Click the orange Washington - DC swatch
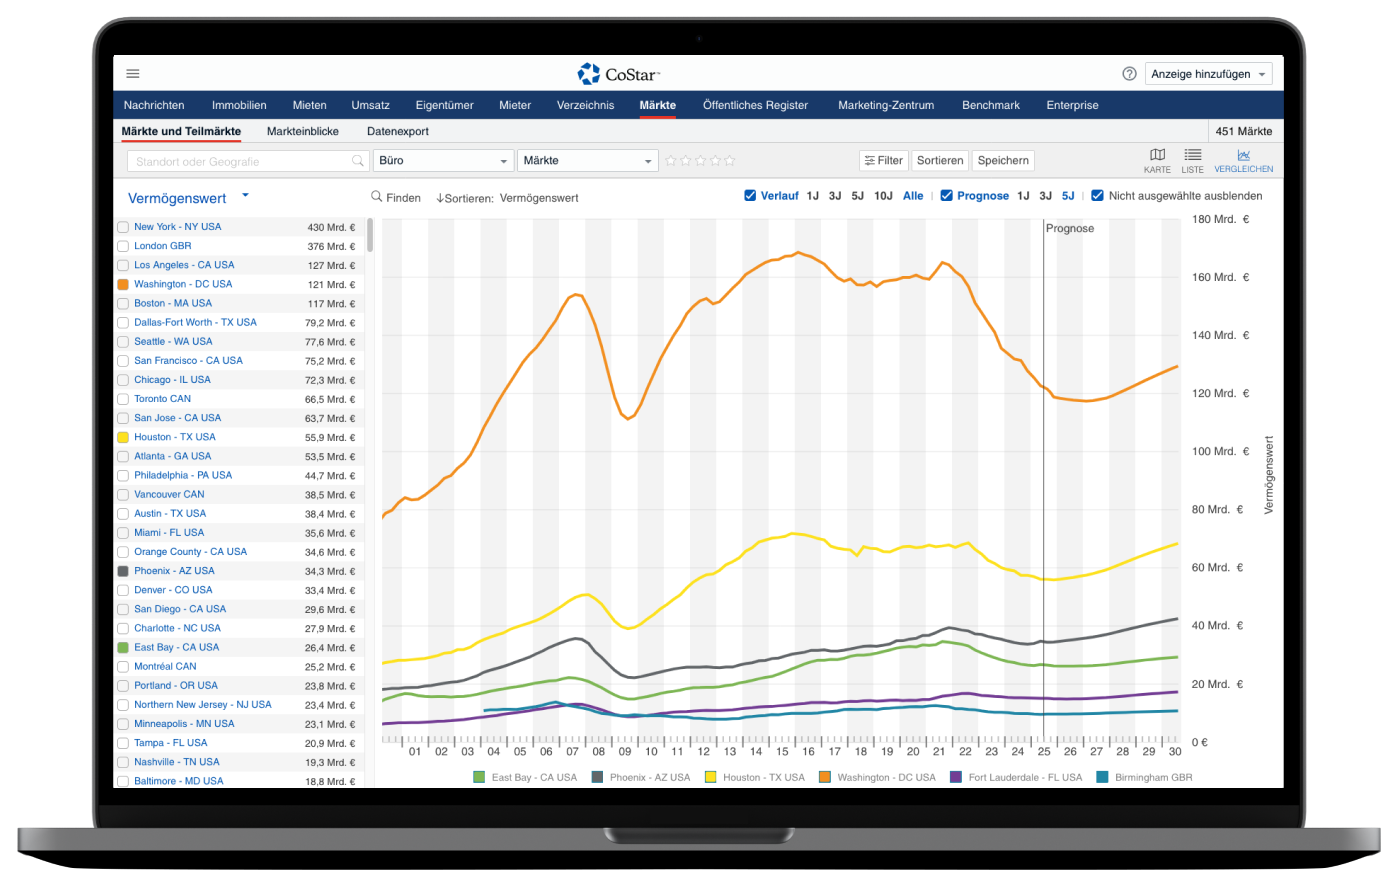This screenshot has height=894, width=1400. tap(123, 284)
